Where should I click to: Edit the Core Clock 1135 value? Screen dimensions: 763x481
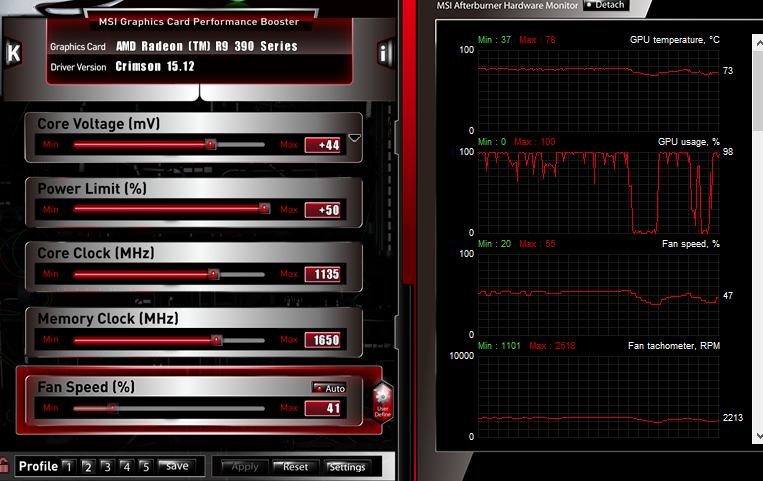323,274
